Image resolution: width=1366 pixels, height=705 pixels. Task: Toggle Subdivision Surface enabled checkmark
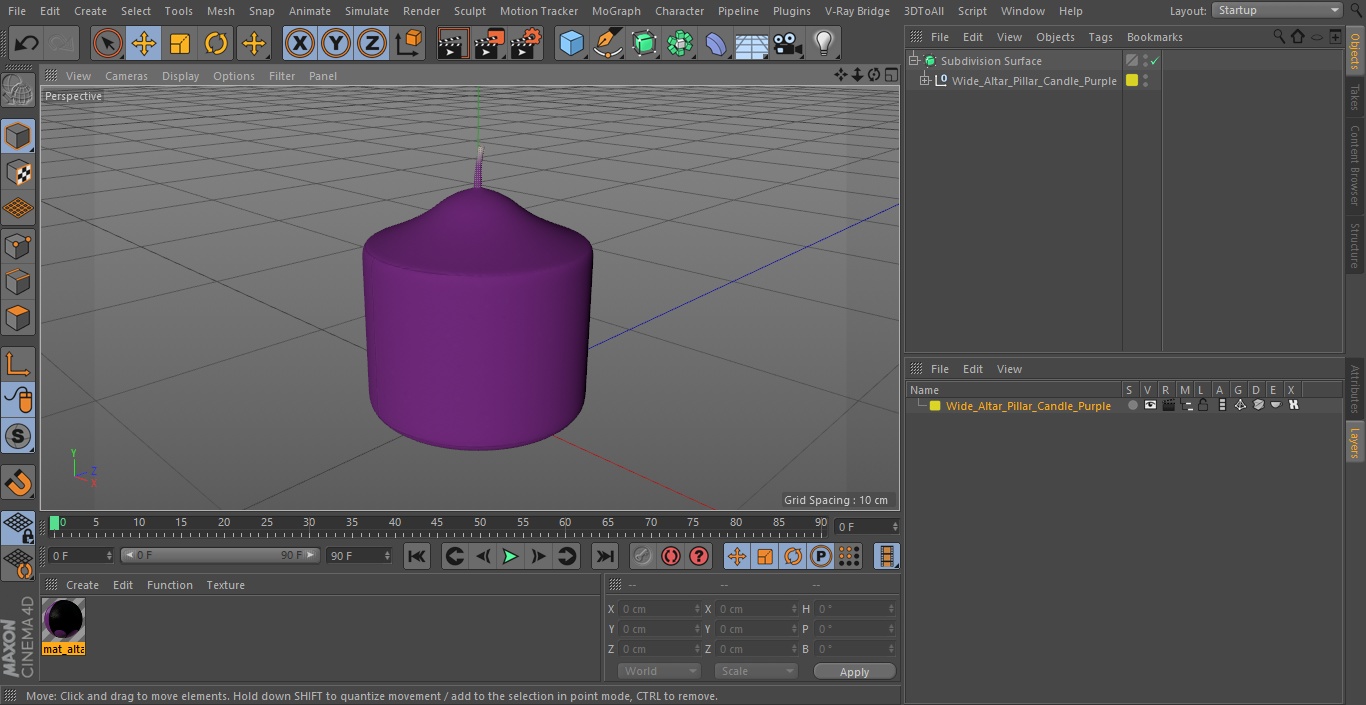click(x=1154, y=61)
